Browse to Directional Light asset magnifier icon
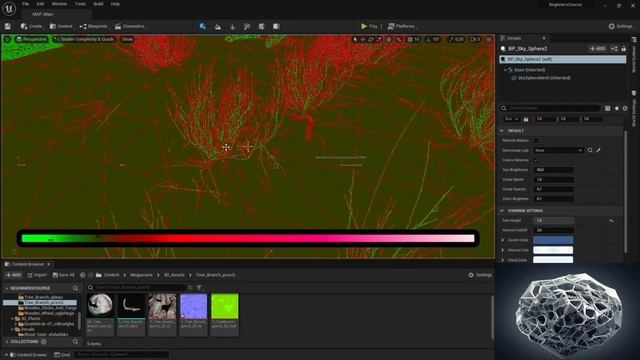 point(590,150)
